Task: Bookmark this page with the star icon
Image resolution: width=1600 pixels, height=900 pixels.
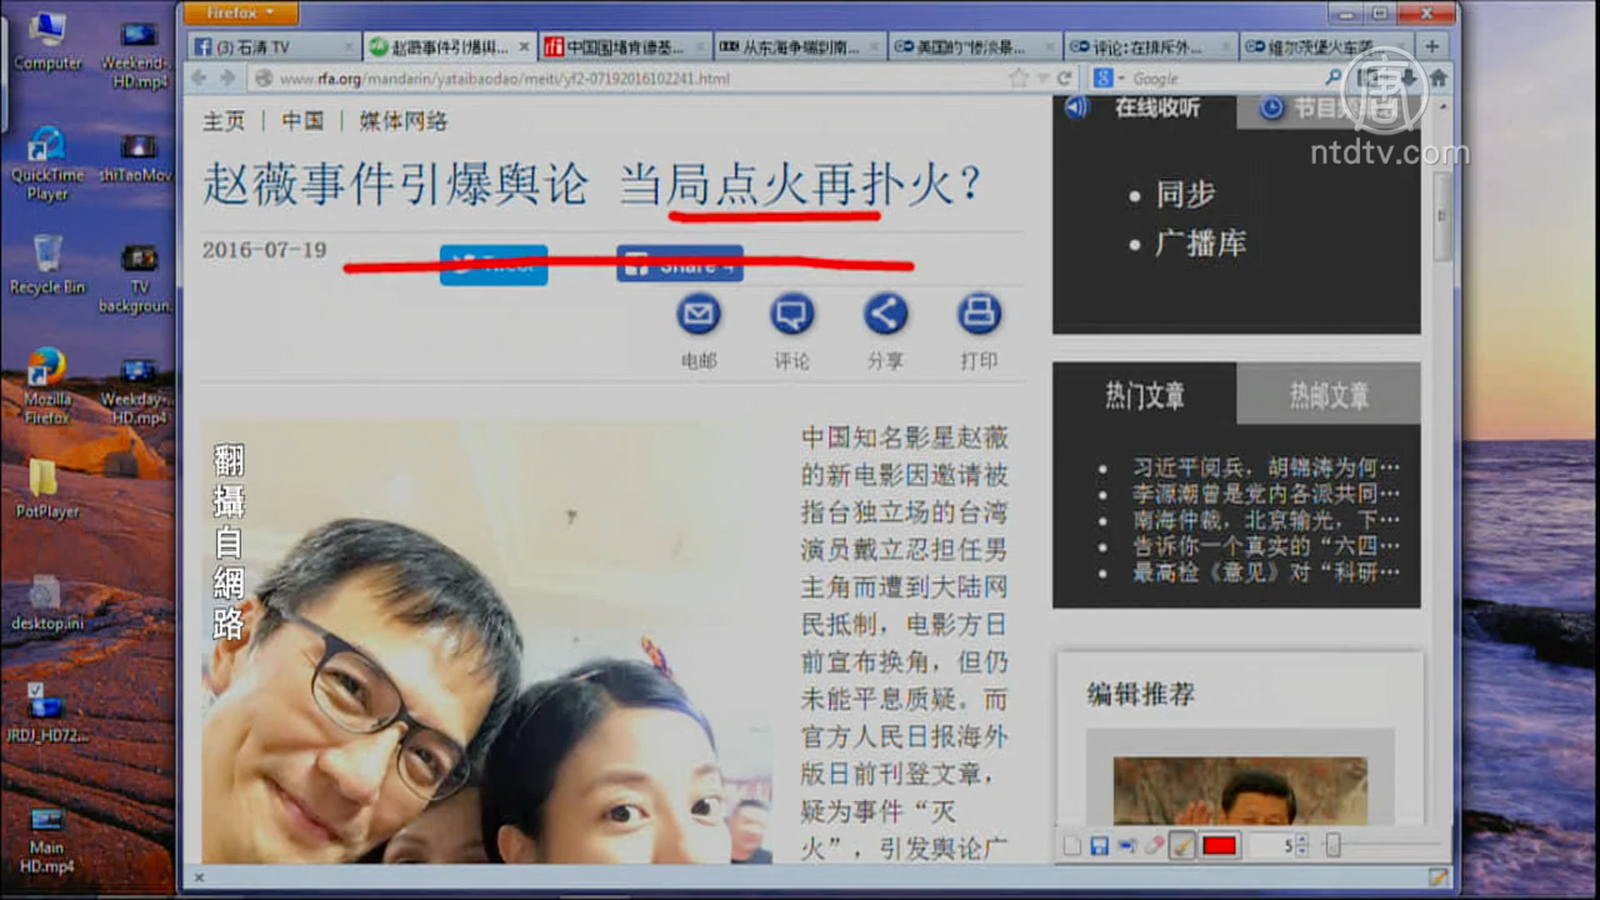Action: pyautogui.click(x=1018, y=78)
